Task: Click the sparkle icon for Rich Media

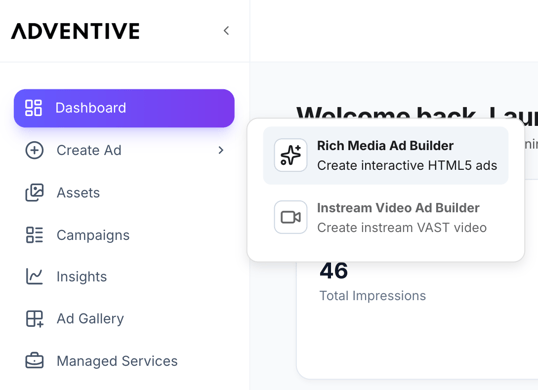Action: click(291, 155)
